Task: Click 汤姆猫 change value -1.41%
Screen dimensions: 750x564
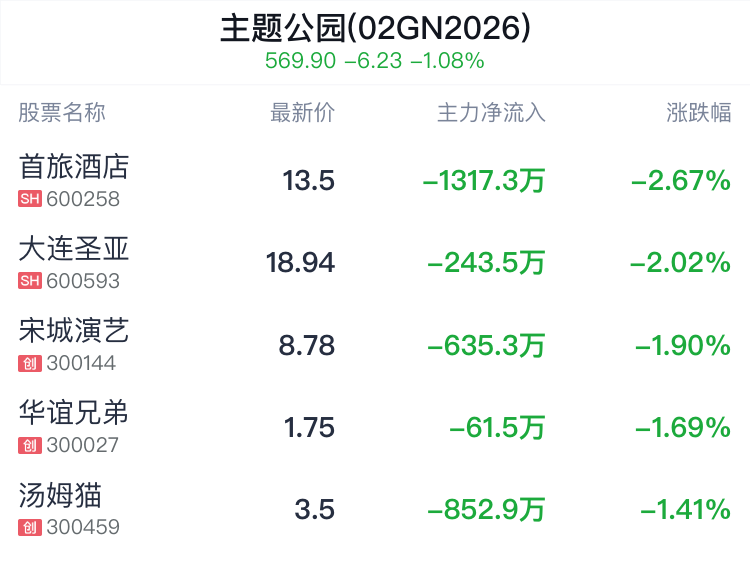Action: (x=684, y=510)
